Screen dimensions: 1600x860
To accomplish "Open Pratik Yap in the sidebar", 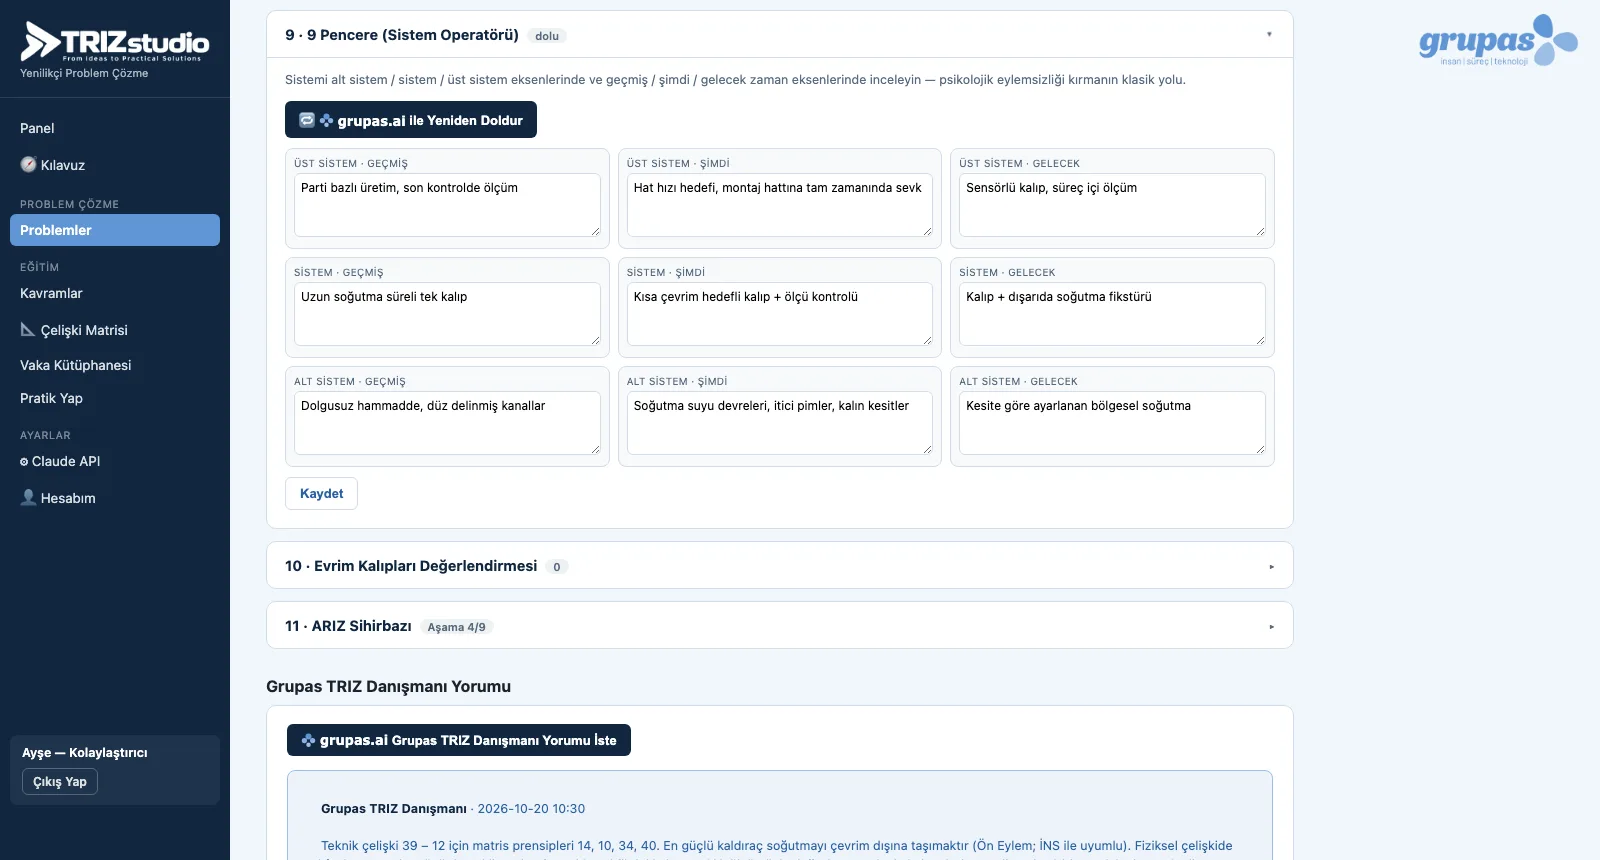I will pyautogui.click(x=115, y=398).
